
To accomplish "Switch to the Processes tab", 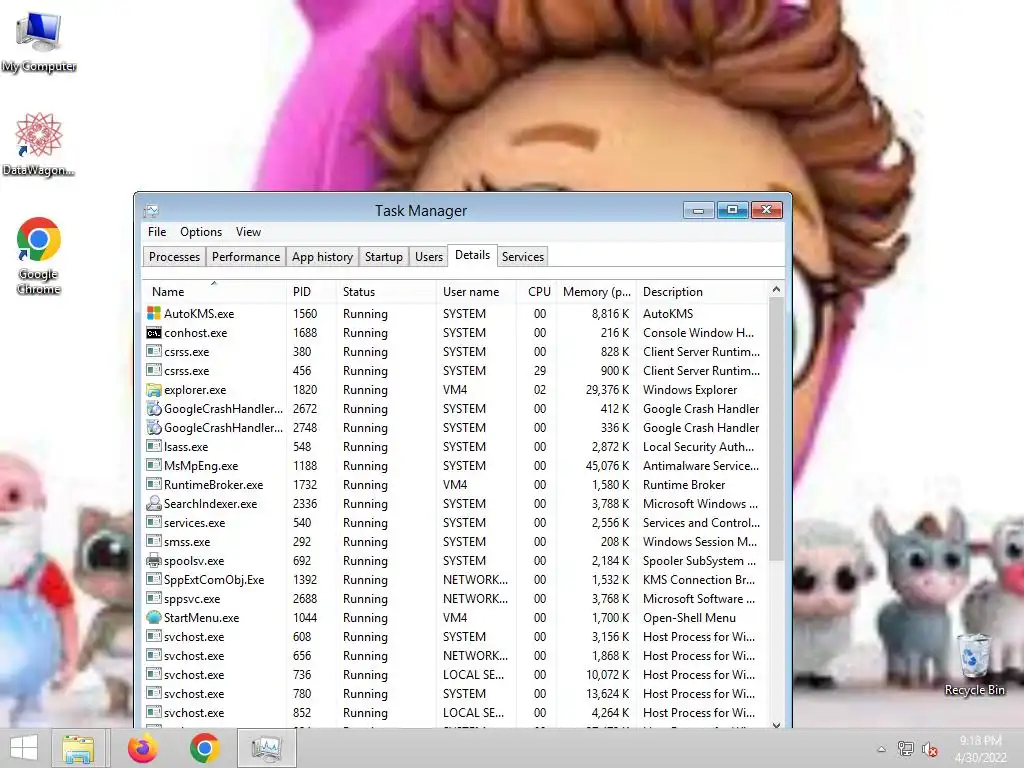I will 174,257.
